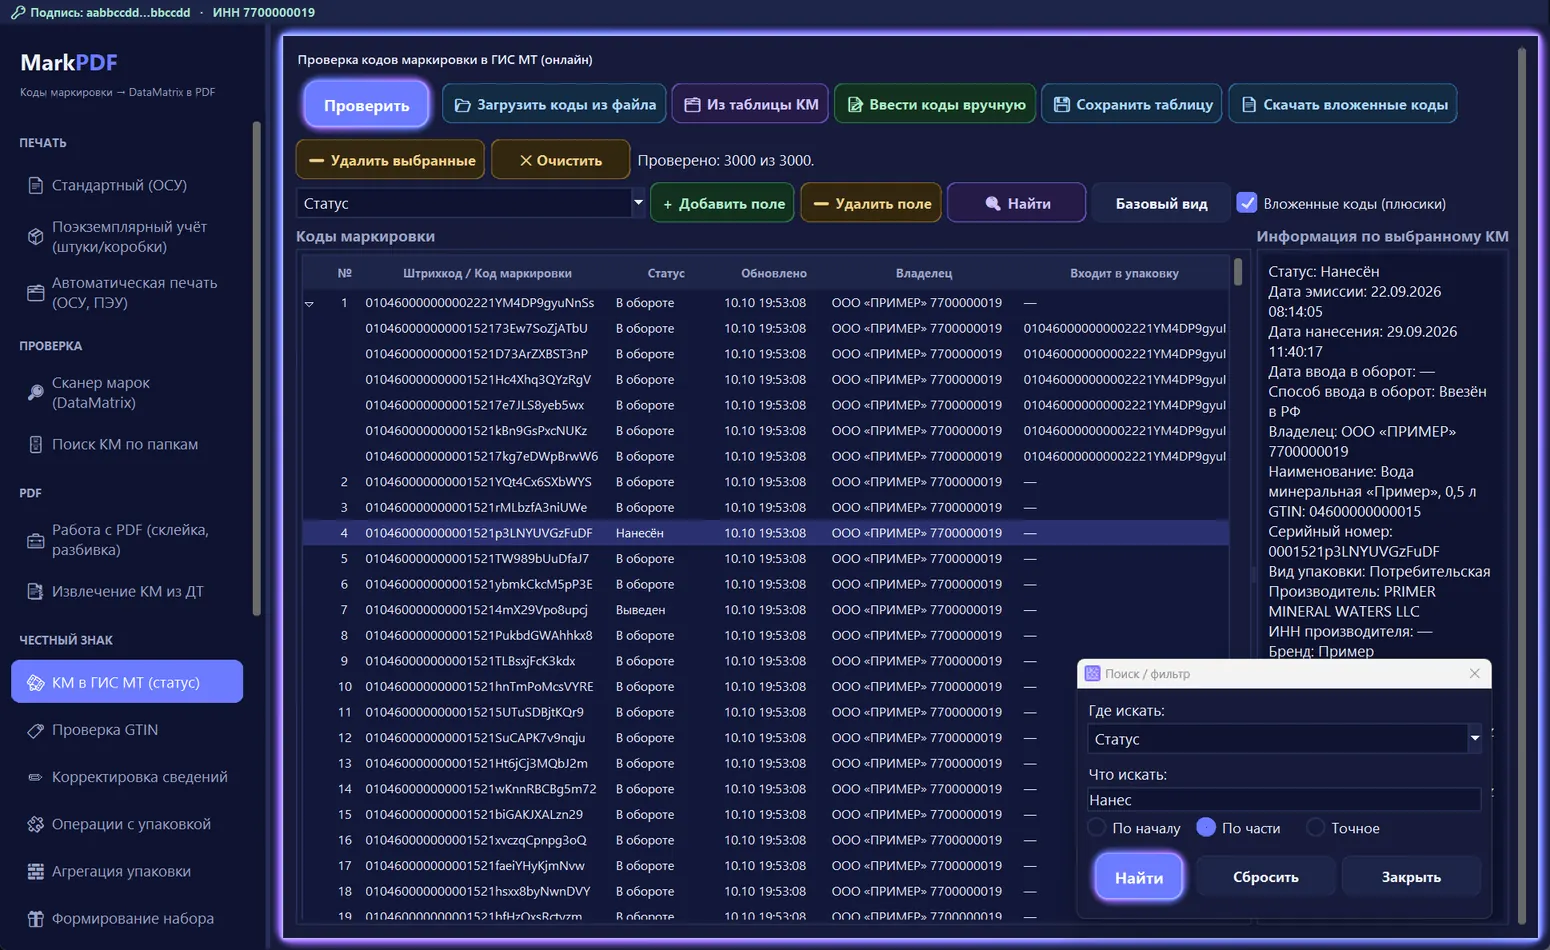Click the Формирование набора gift icon
This screenshot has width=1550, height=950.
pyautogui.click(x=35, y=918)
